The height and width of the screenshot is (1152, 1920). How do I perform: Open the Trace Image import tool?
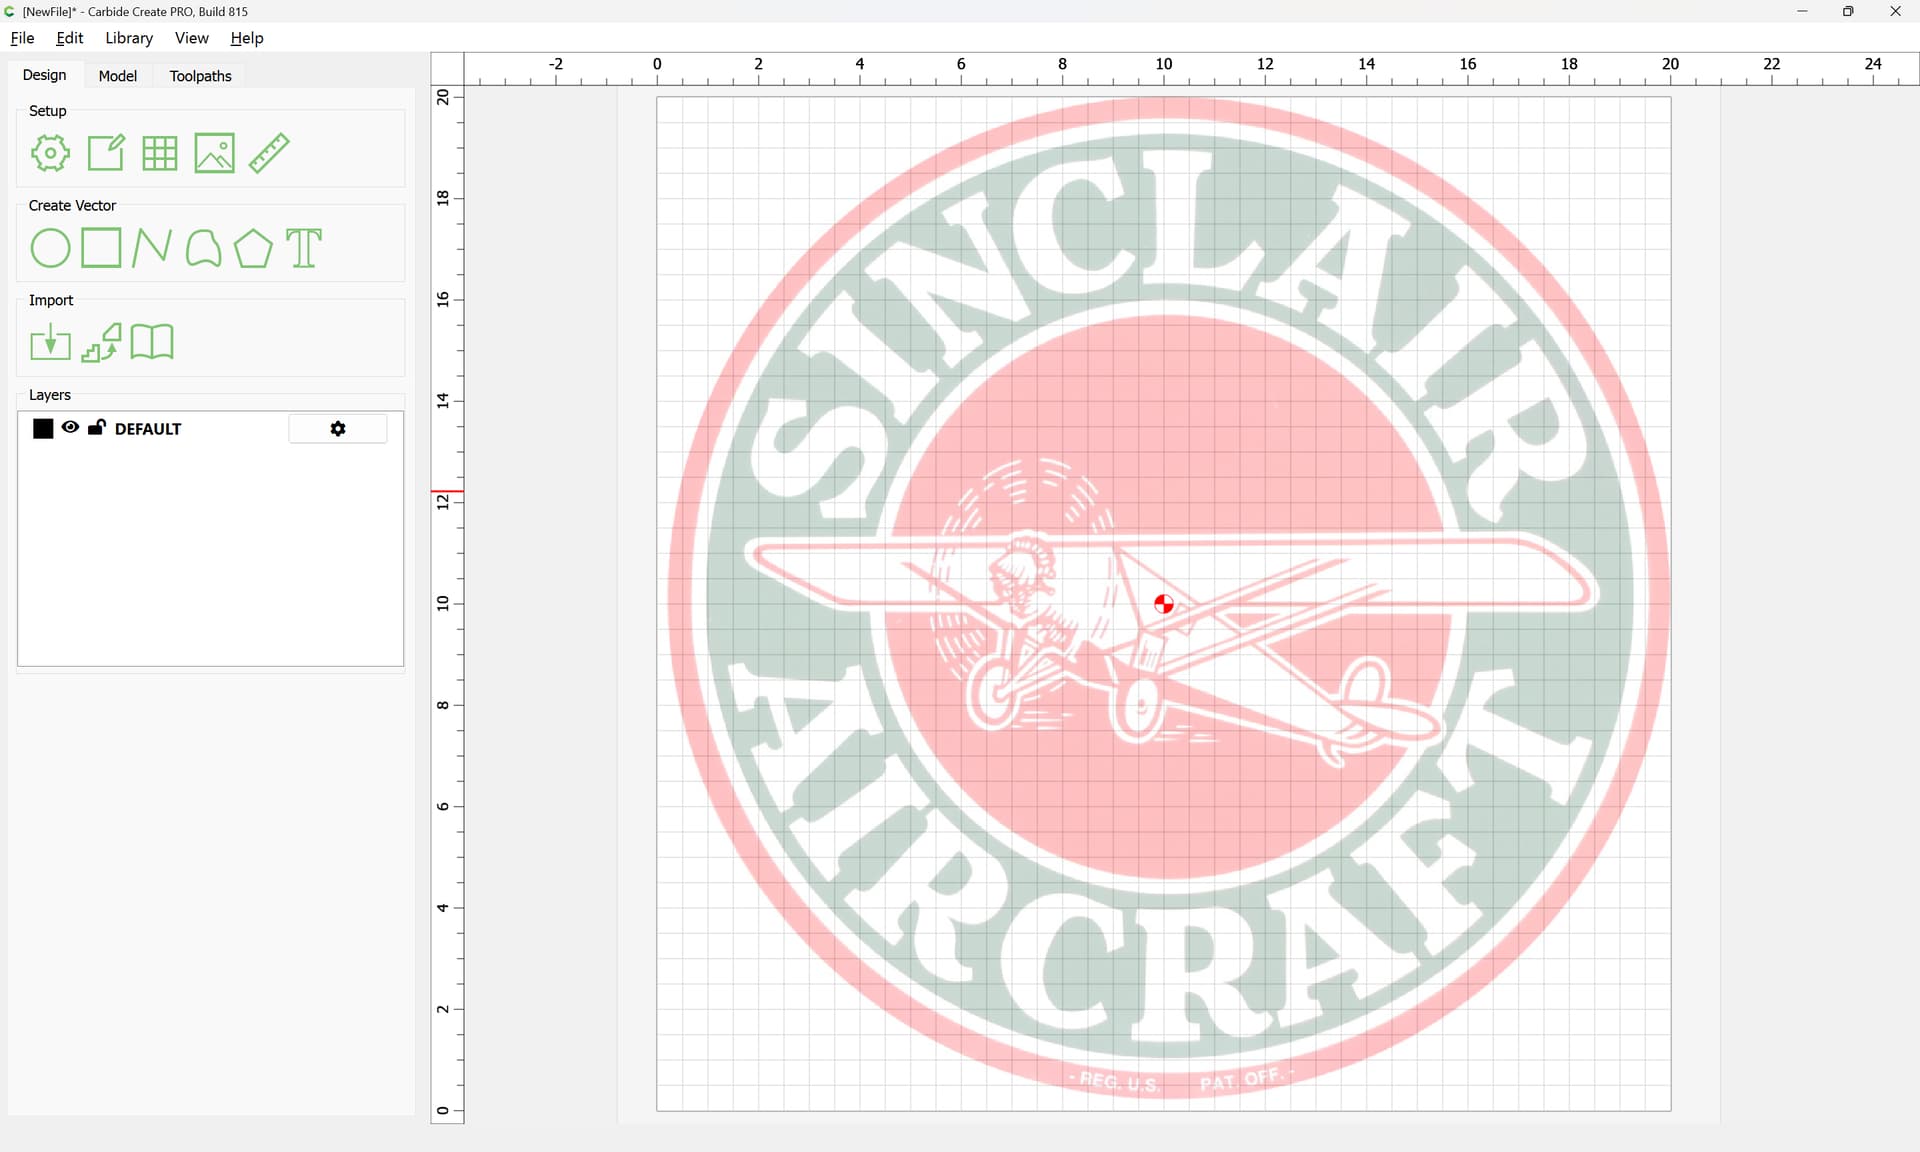[101, 343]
